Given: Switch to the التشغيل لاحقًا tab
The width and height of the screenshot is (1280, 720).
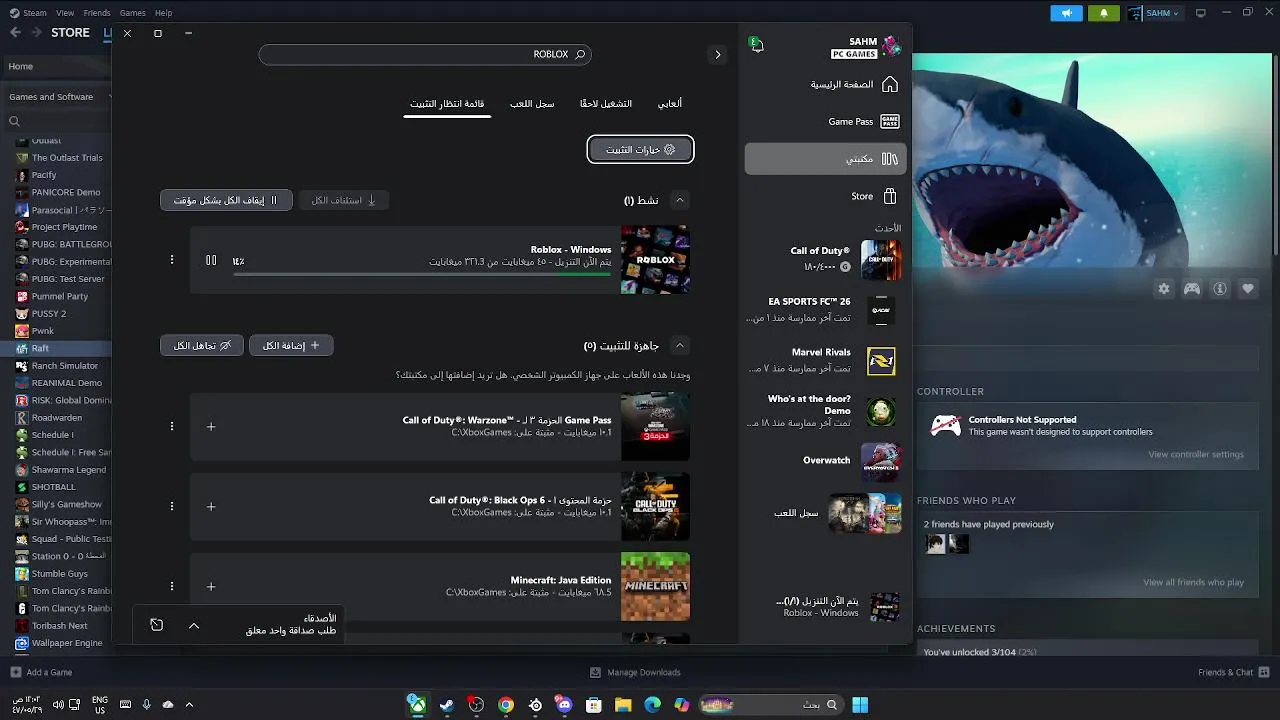Looking at the screenshot, I should pos(606,104).
